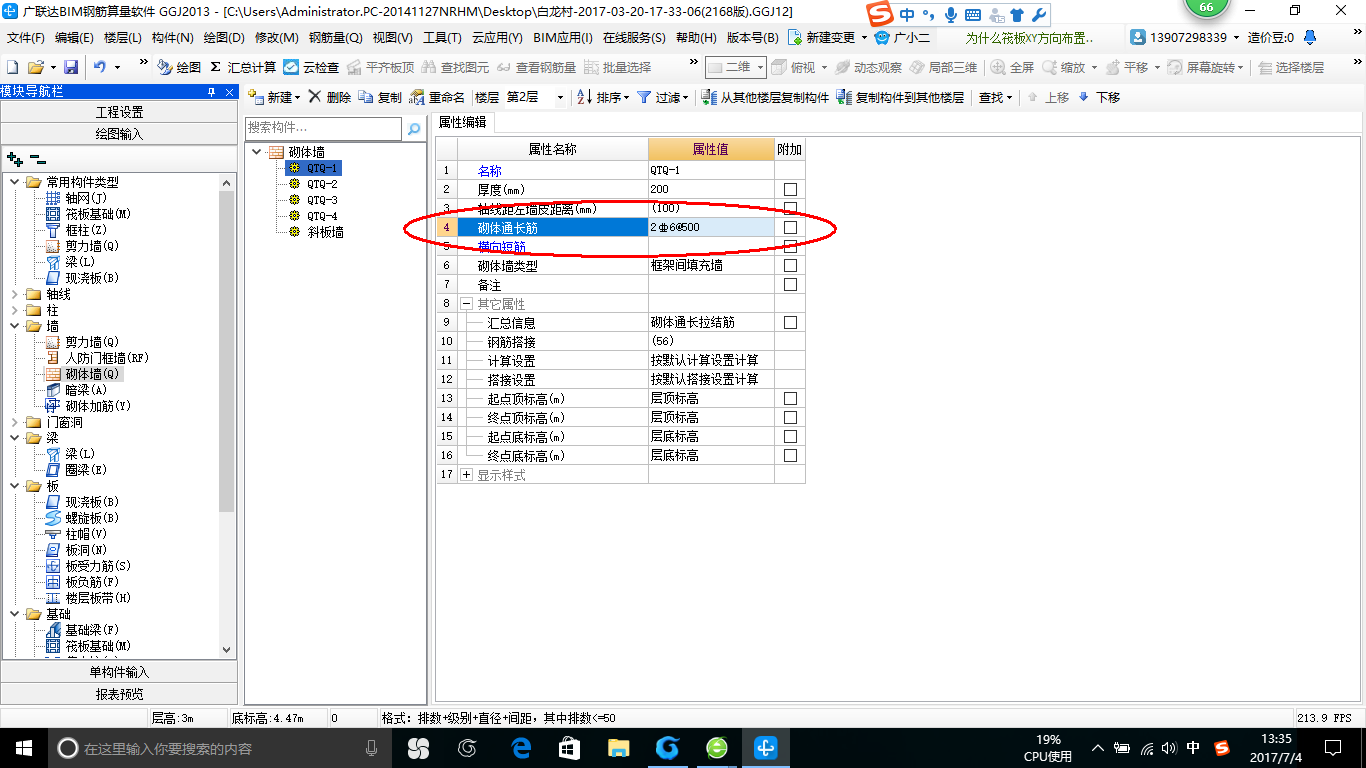Click 从其他楼层复制构件

point(765,97)
